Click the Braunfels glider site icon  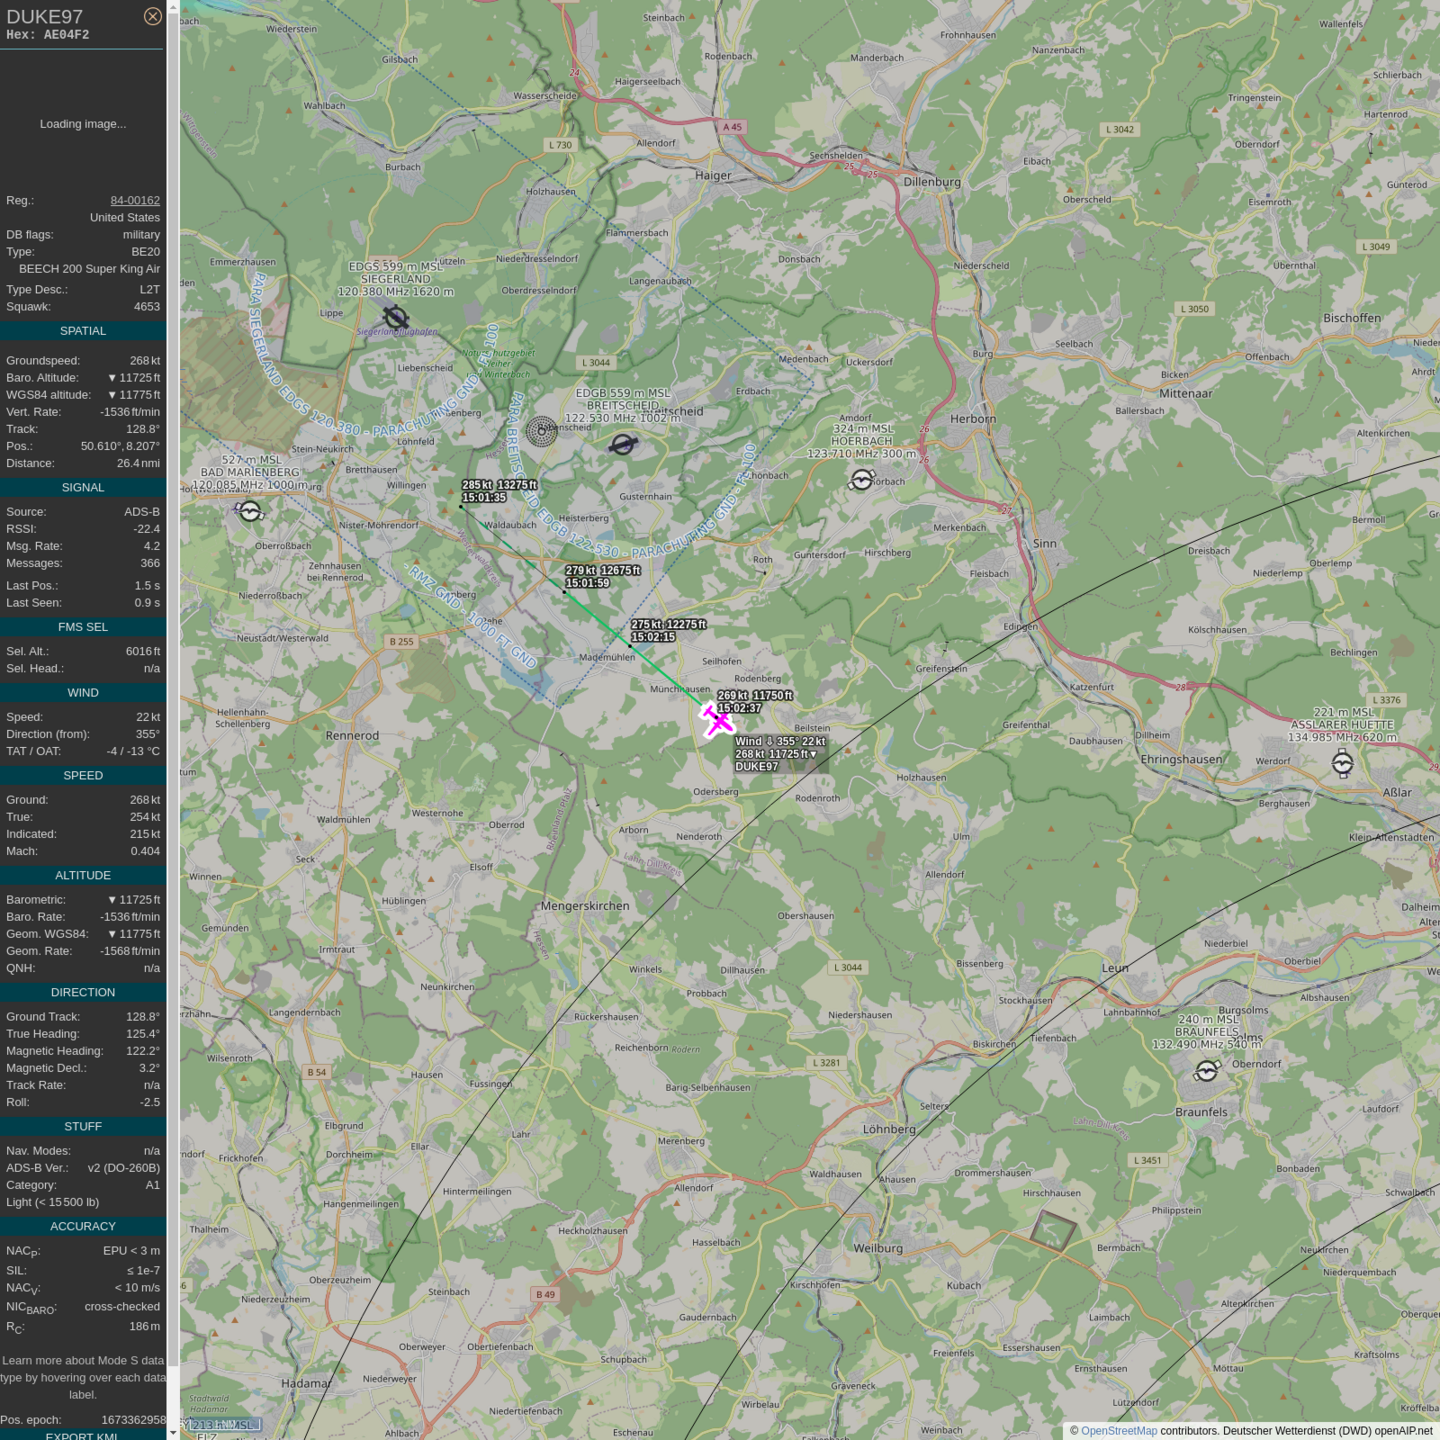pyautogui.click(x=1207, y=1071)
